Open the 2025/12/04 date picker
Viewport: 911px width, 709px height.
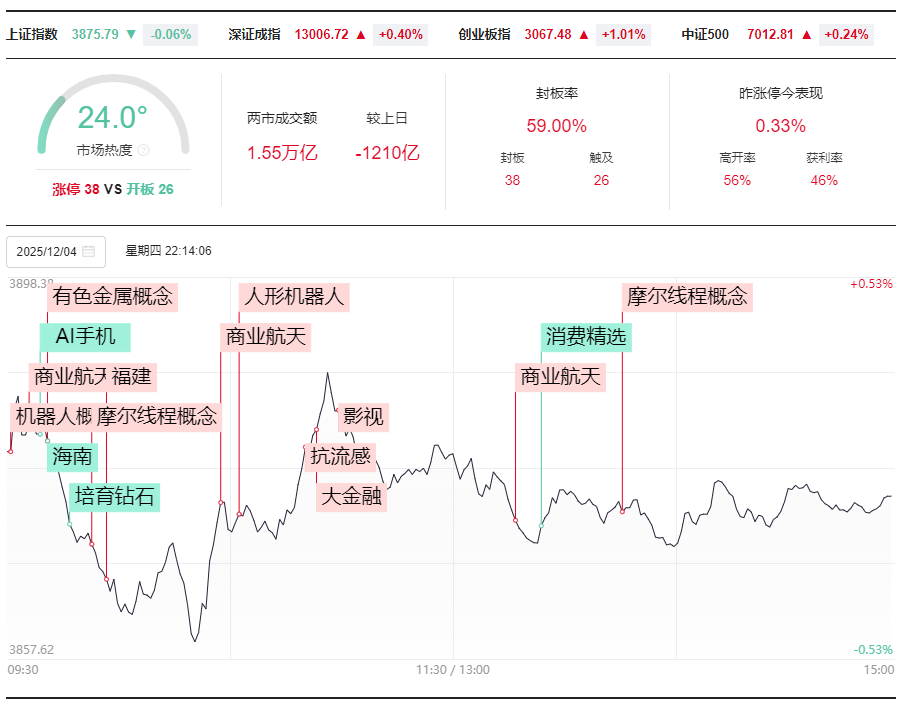click(x=47, y=251)
